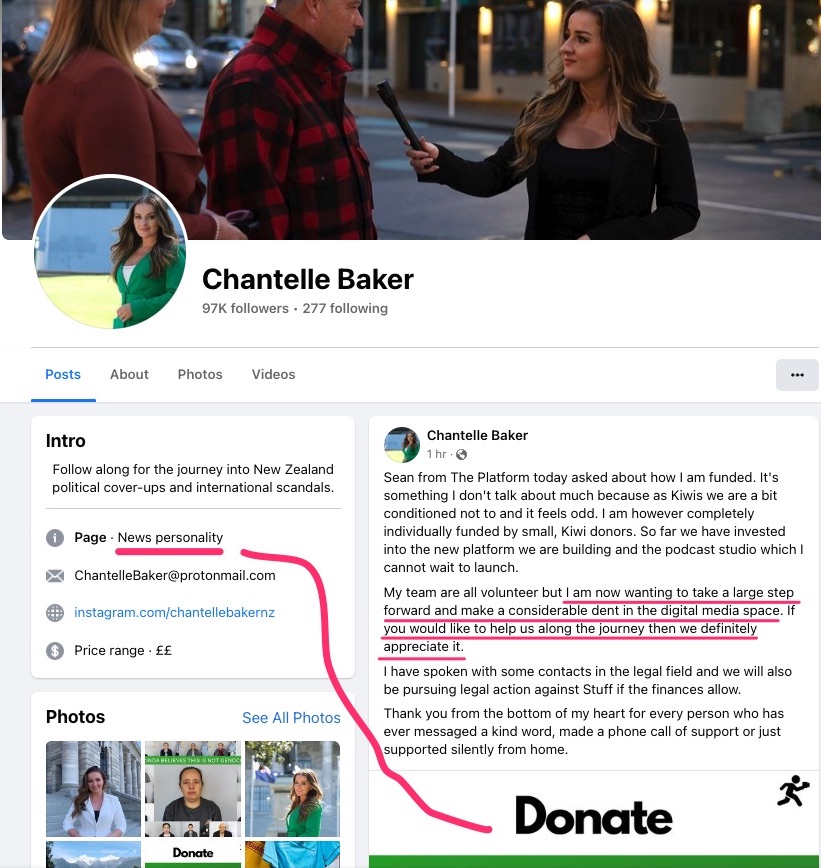
Task: Click the large Donate banner image
Action: click(x=593, y=819)
